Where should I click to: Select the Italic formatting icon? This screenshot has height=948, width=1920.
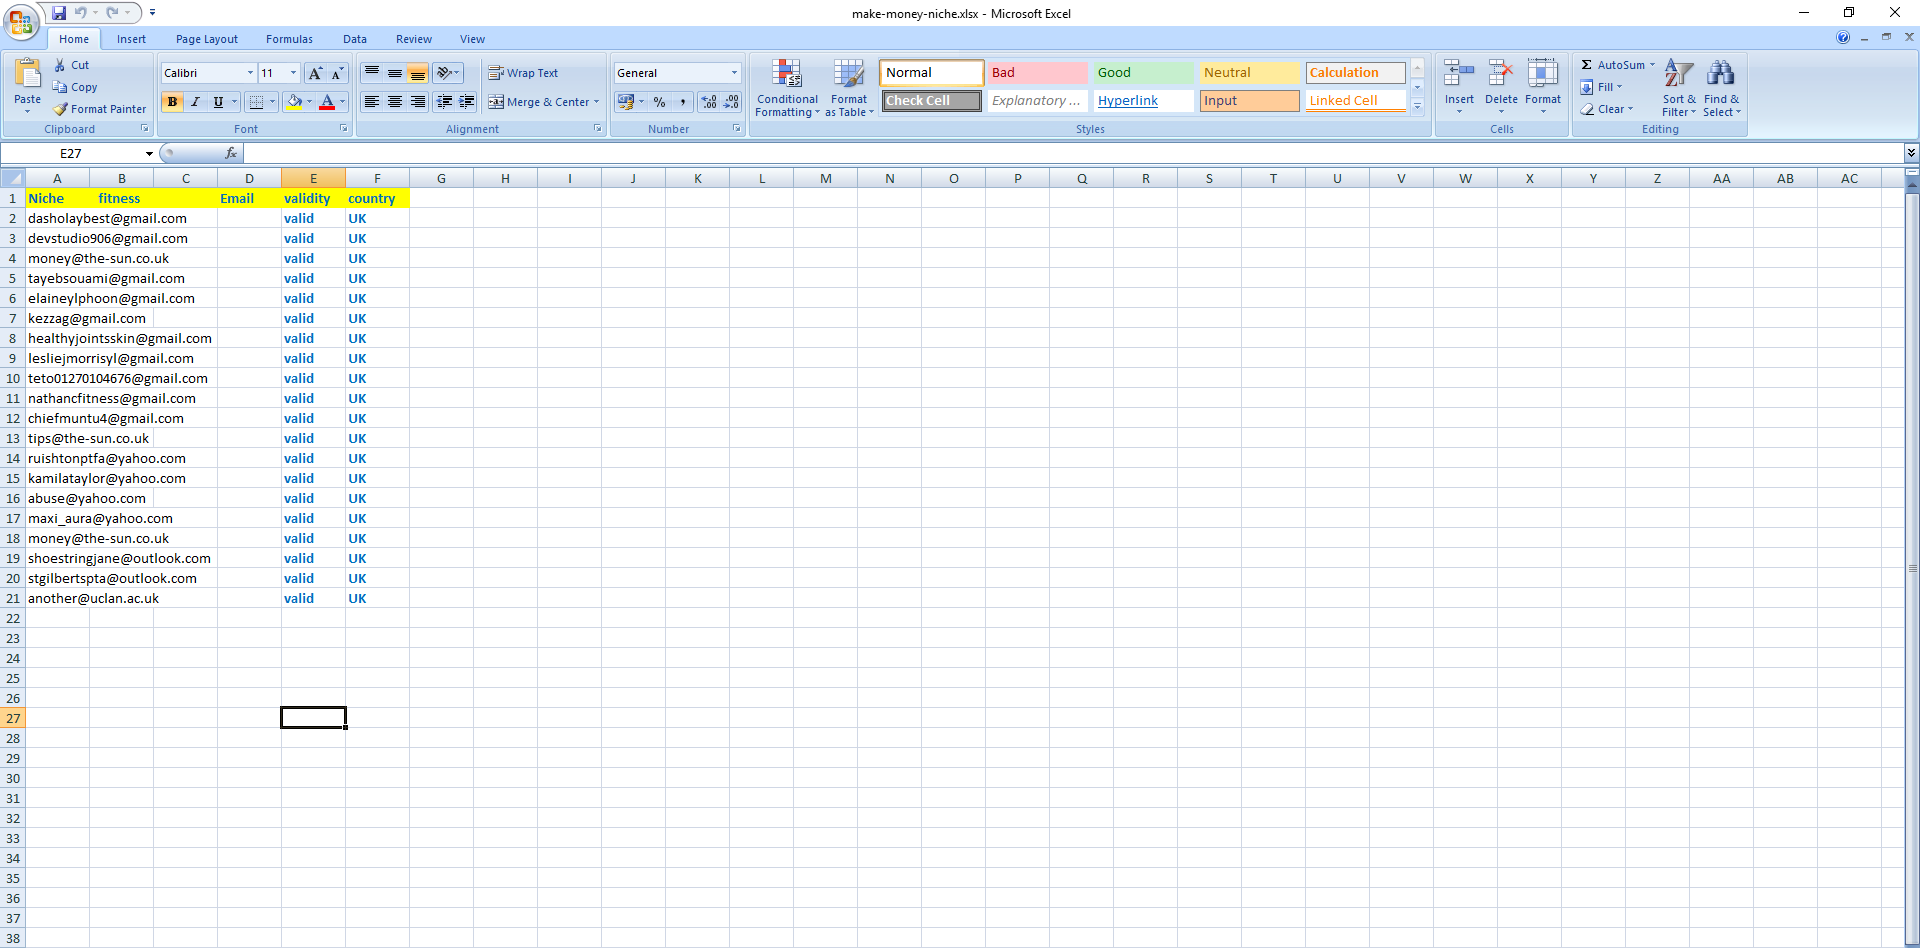point(195,101)
